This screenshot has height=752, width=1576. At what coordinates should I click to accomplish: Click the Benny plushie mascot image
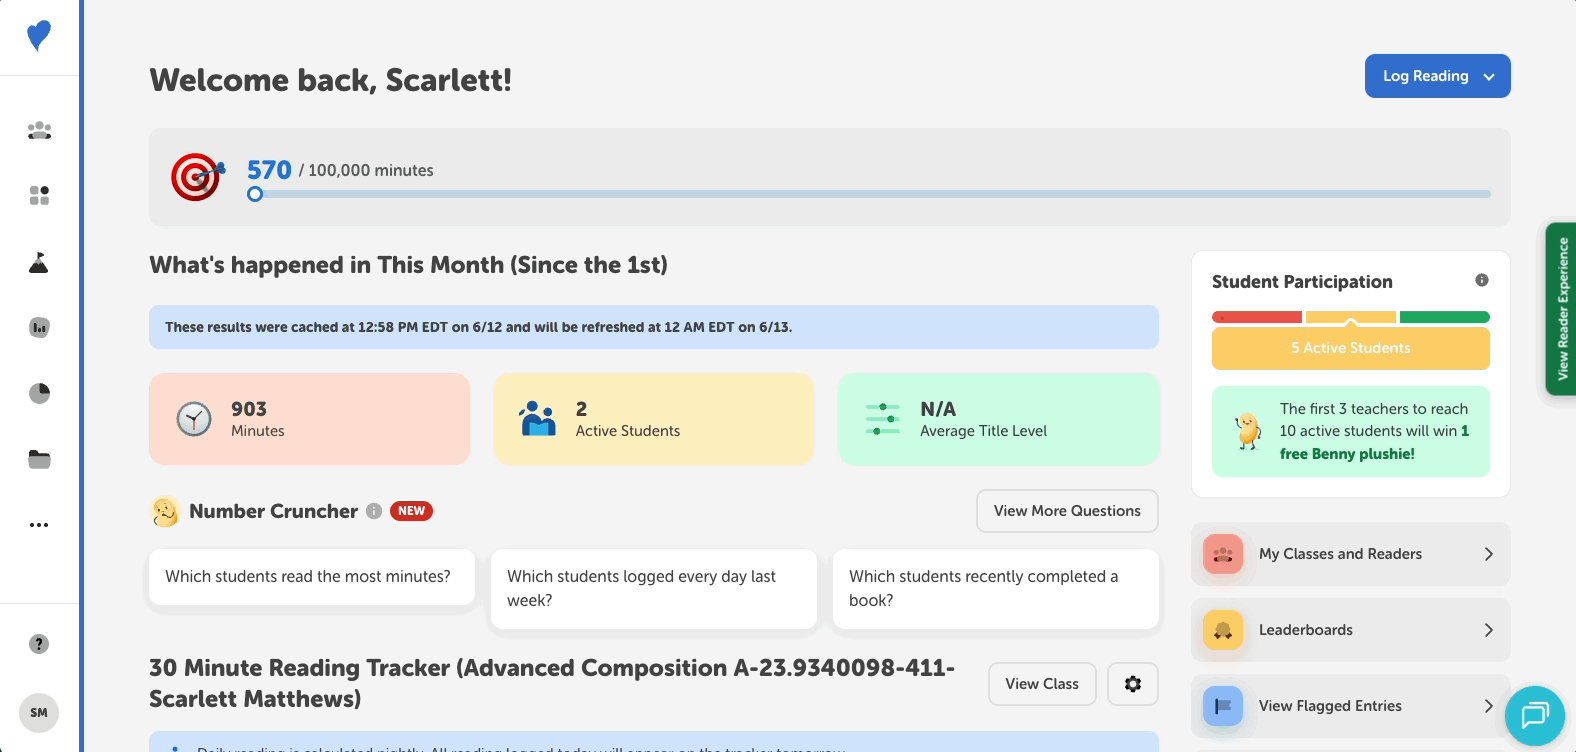[1247, 431]
